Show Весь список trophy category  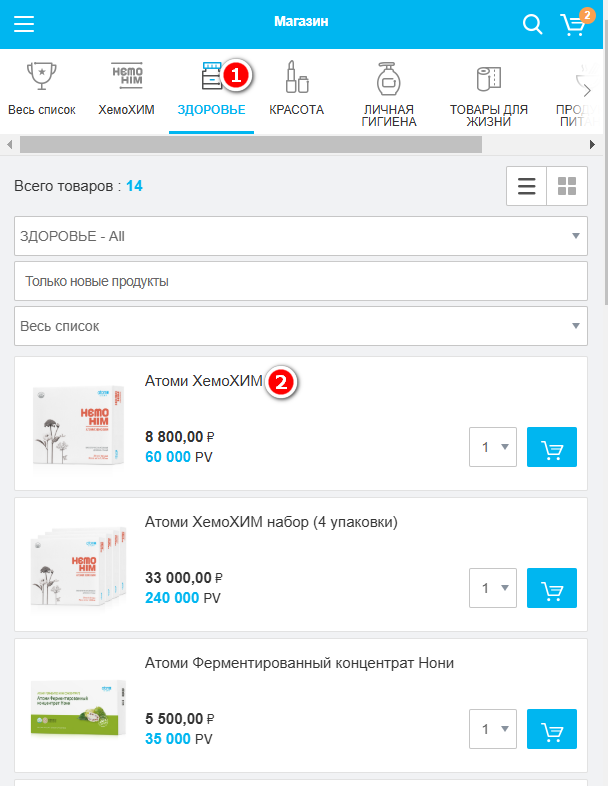41,90
